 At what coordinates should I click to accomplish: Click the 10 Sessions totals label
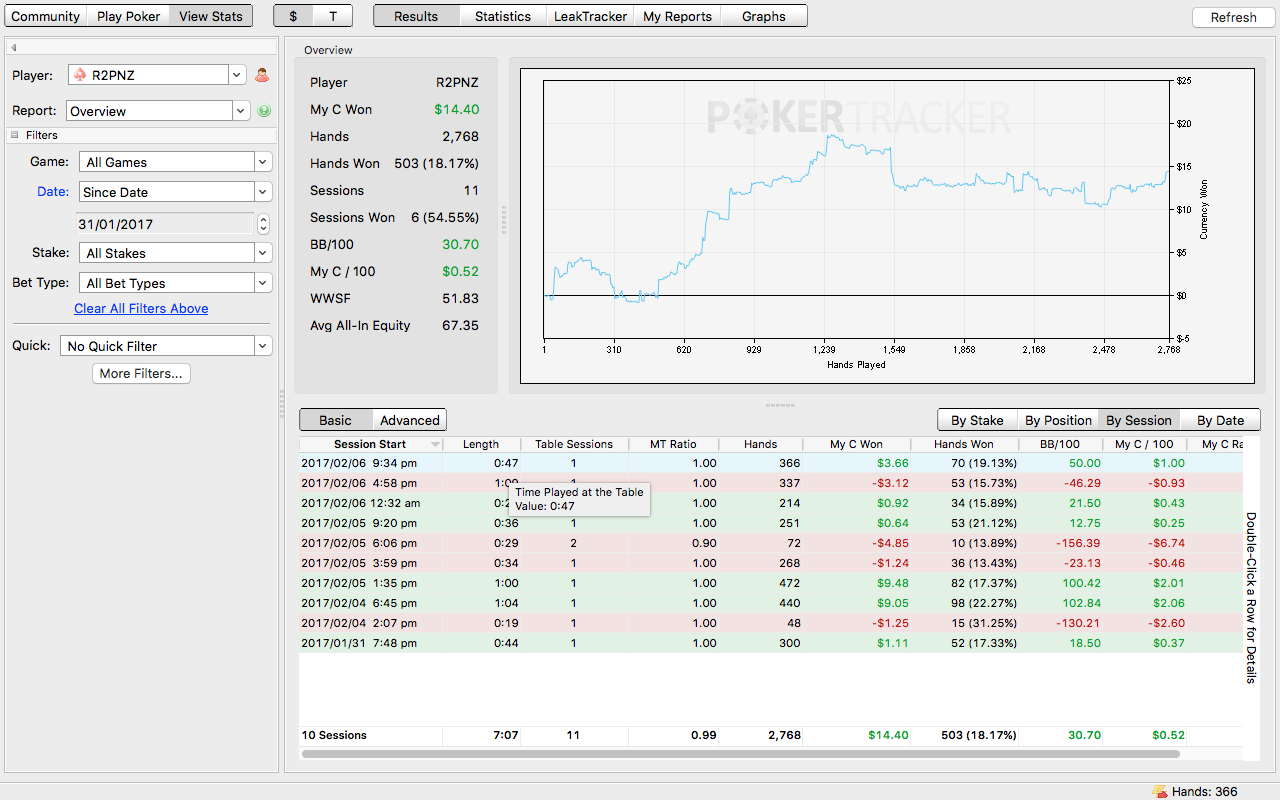click(334, 735)
